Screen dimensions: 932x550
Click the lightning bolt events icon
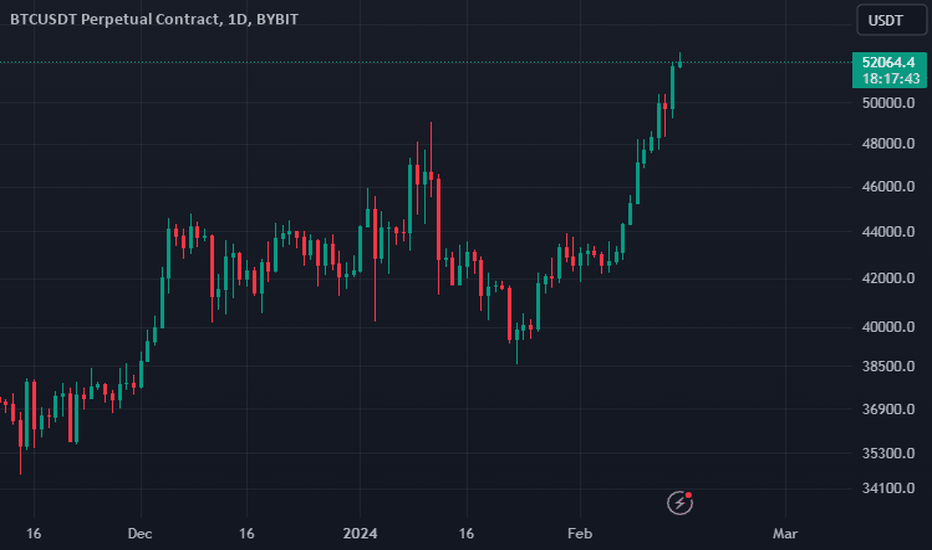coord(679,503)
